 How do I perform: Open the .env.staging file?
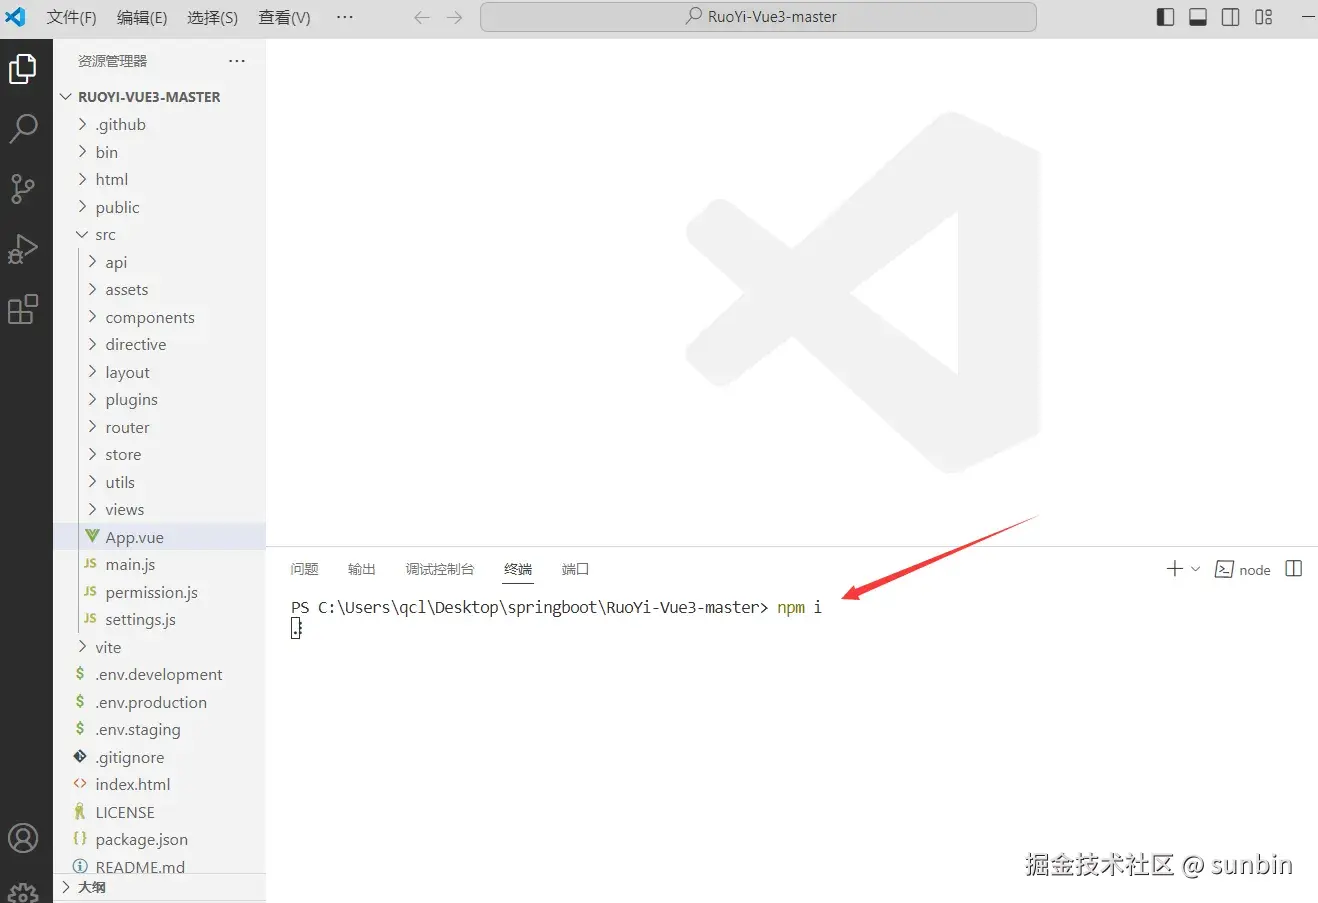160,729
